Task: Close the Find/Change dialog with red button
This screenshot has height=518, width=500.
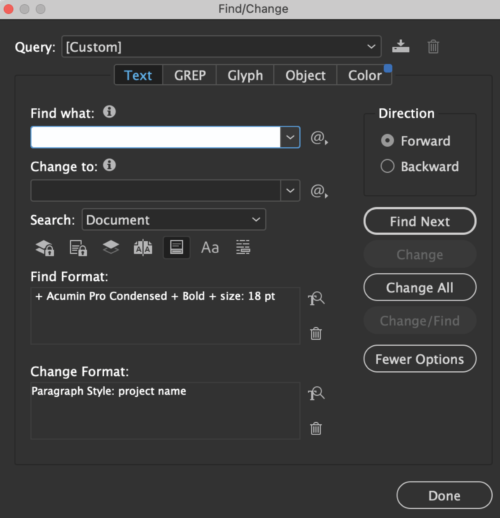Action: tap(8, 9)
